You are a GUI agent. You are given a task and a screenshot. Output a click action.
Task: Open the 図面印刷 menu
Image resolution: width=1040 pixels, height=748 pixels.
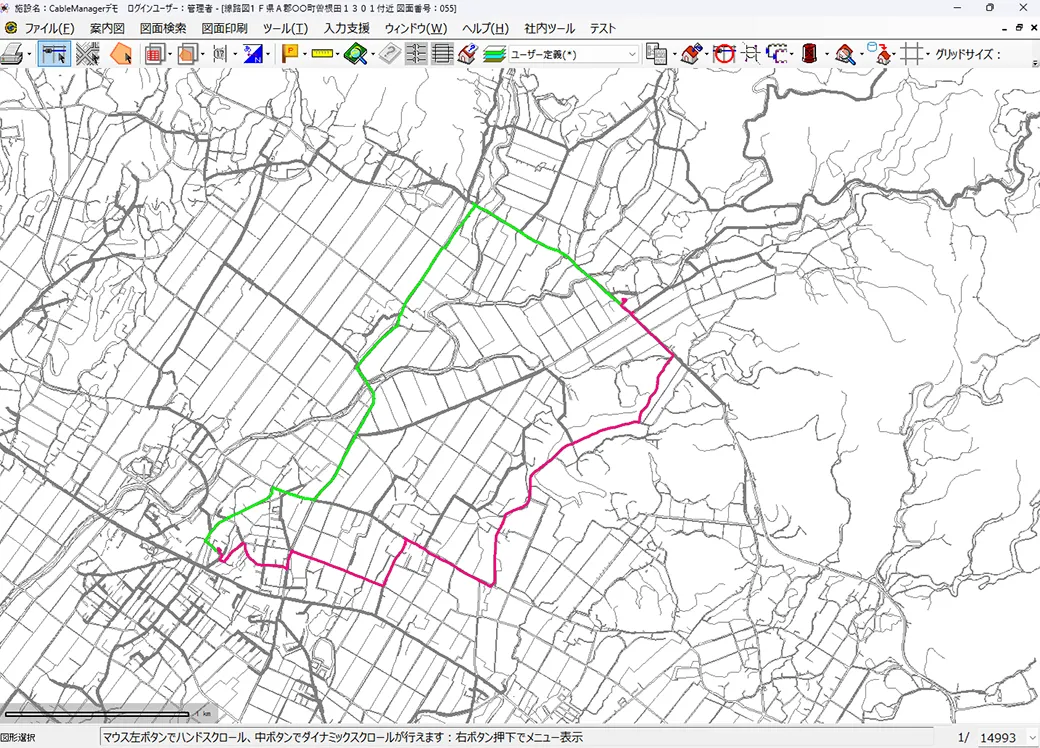pyautogui.click(x=225, y=29)
